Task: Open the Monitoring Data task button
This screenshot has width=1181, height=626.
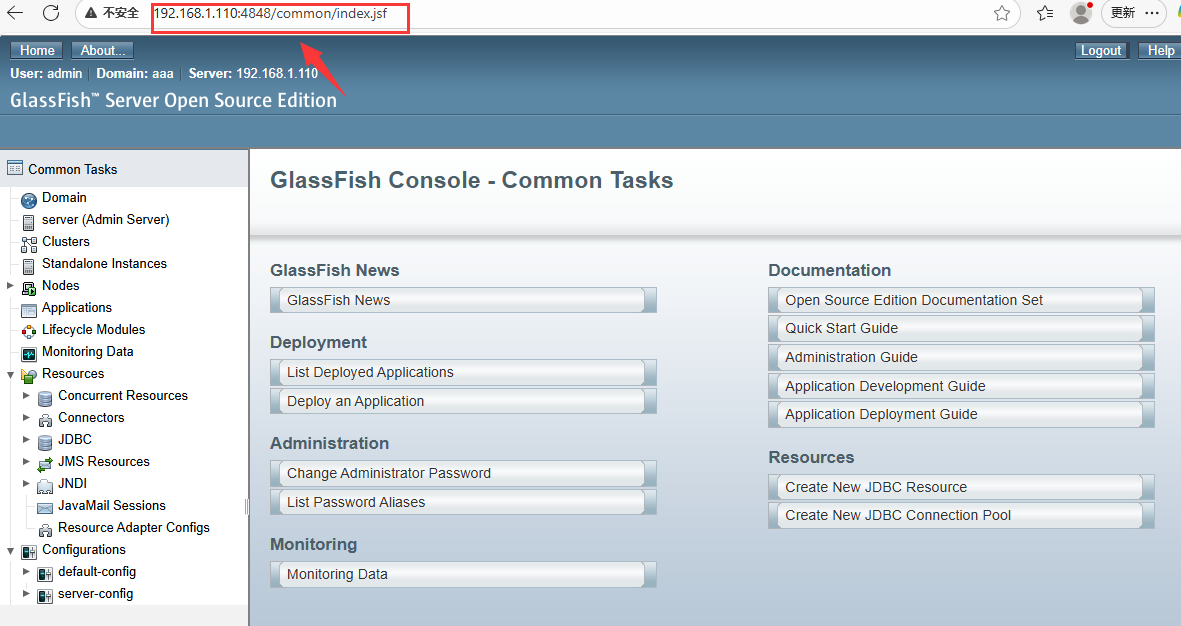Action: [463, 574]
